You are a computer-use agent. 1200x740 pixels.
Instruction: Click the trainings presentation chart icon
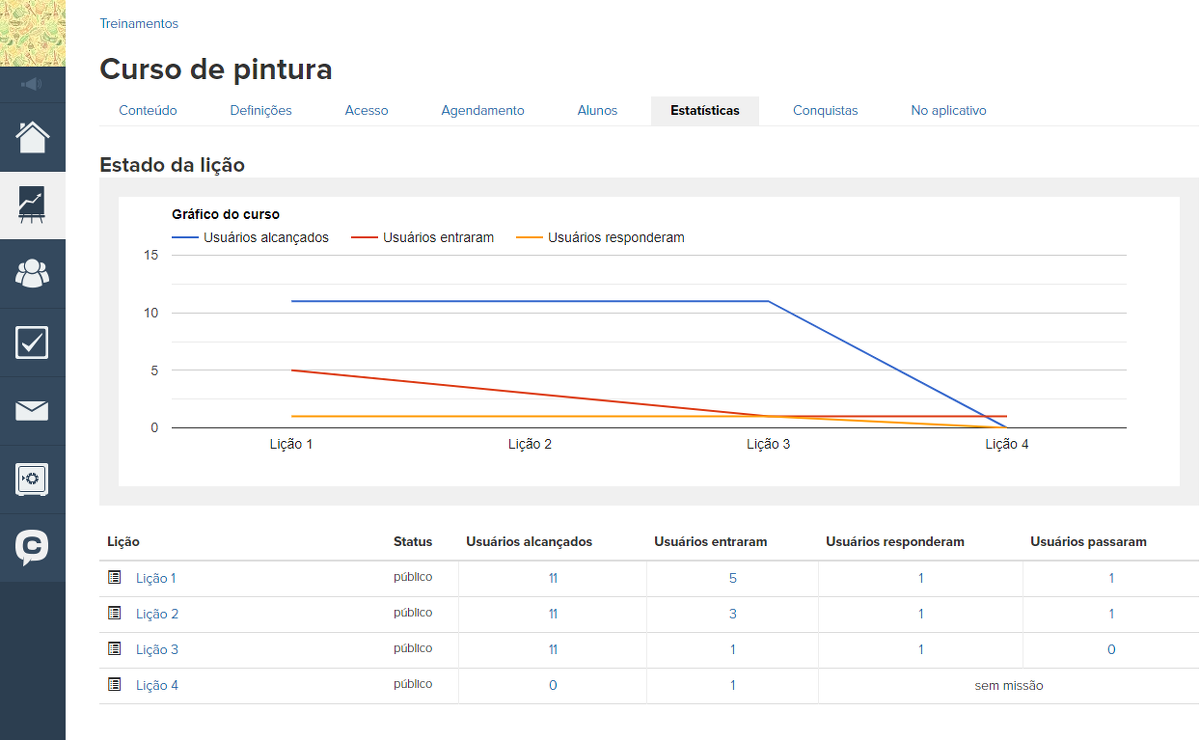tap(32, 205)
